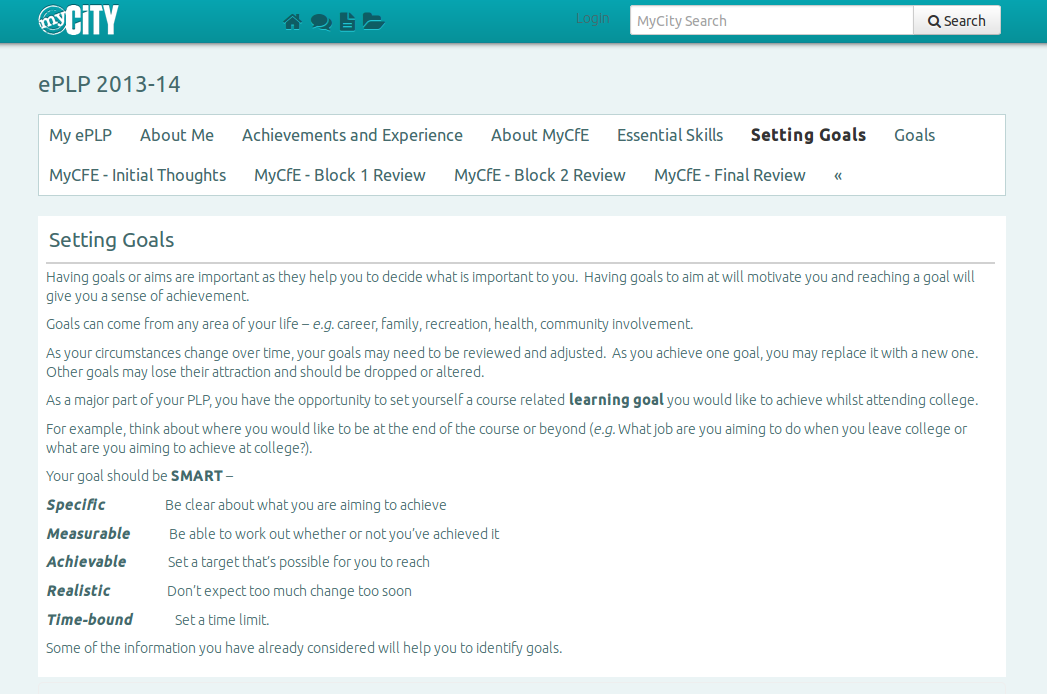
Task: Click the bold 'learning goal' text
Action: [x=616, y=400]
